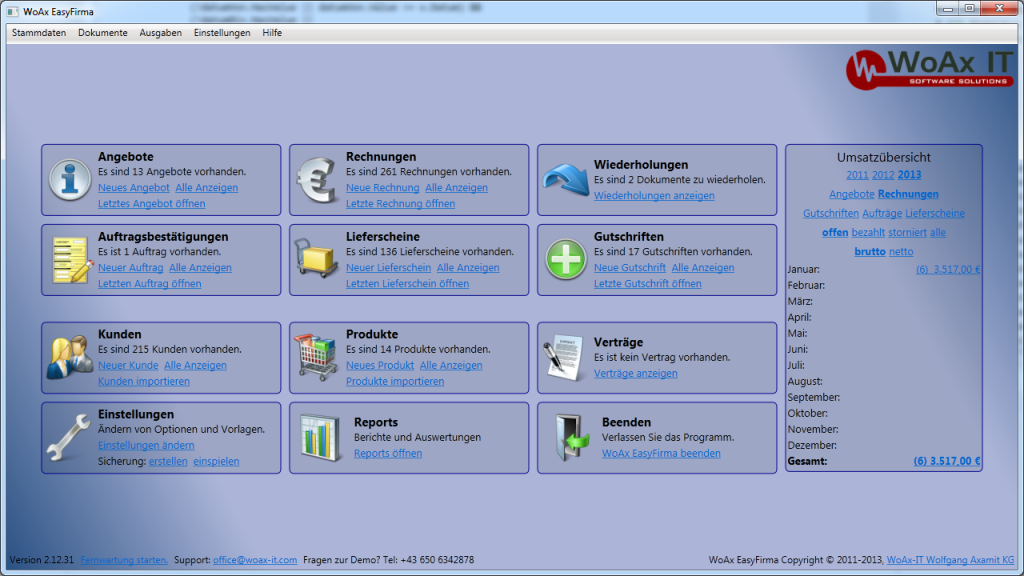Show Alle Anzeigen under Kunden
The height and width of the screenshot is (576, 1024).
[x=195, y=365]
